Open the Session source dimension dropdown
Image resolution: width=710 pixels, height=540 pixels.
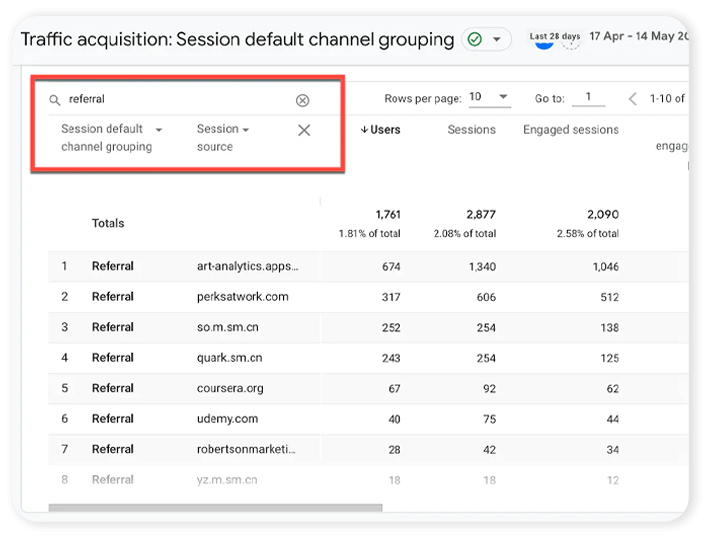[x=246, y=130]
